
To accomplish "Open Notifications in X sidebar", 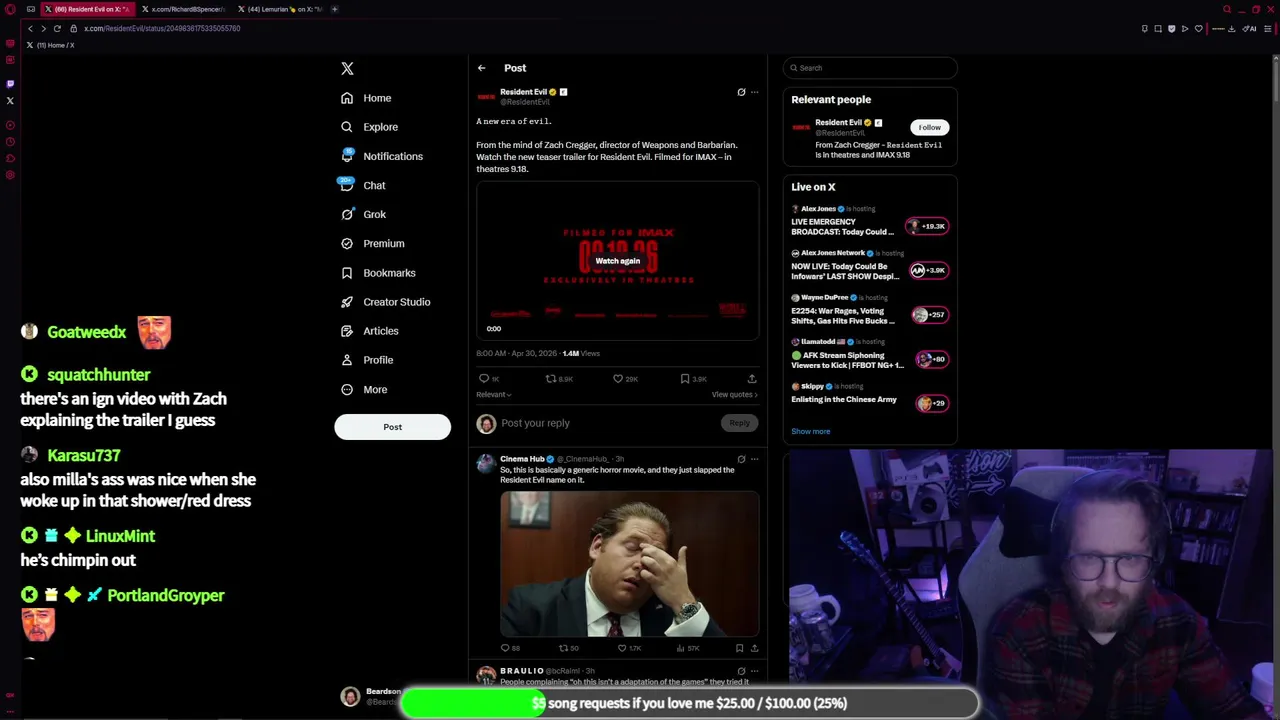I will 382,156.
